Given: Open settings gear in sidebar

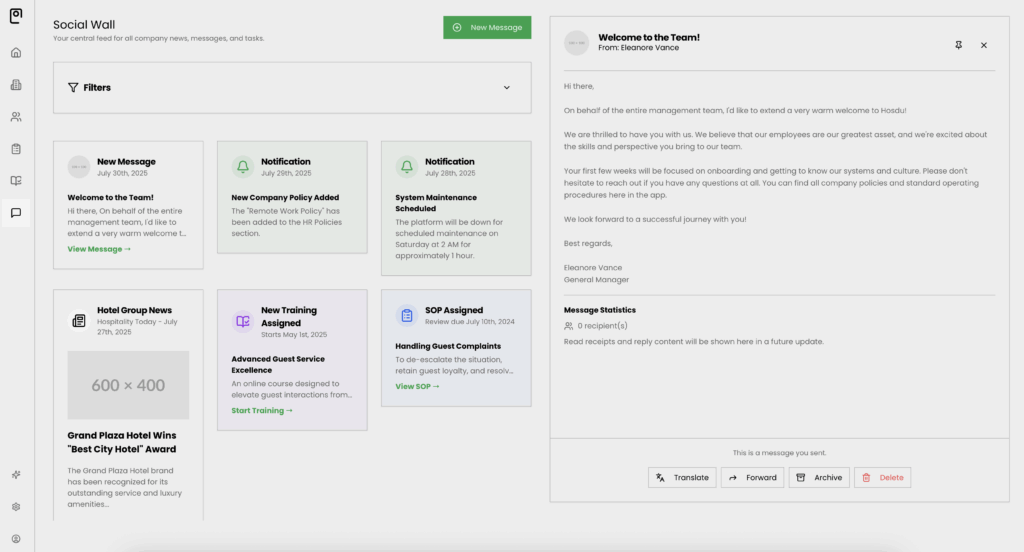Looking at the screenshot, I should click(x=16, y=507).
